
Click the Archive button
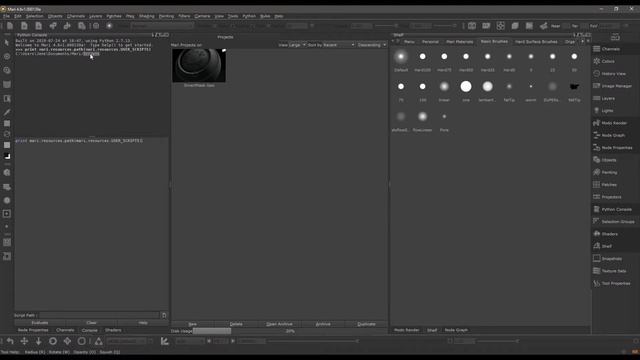click(x=323, y=324)
